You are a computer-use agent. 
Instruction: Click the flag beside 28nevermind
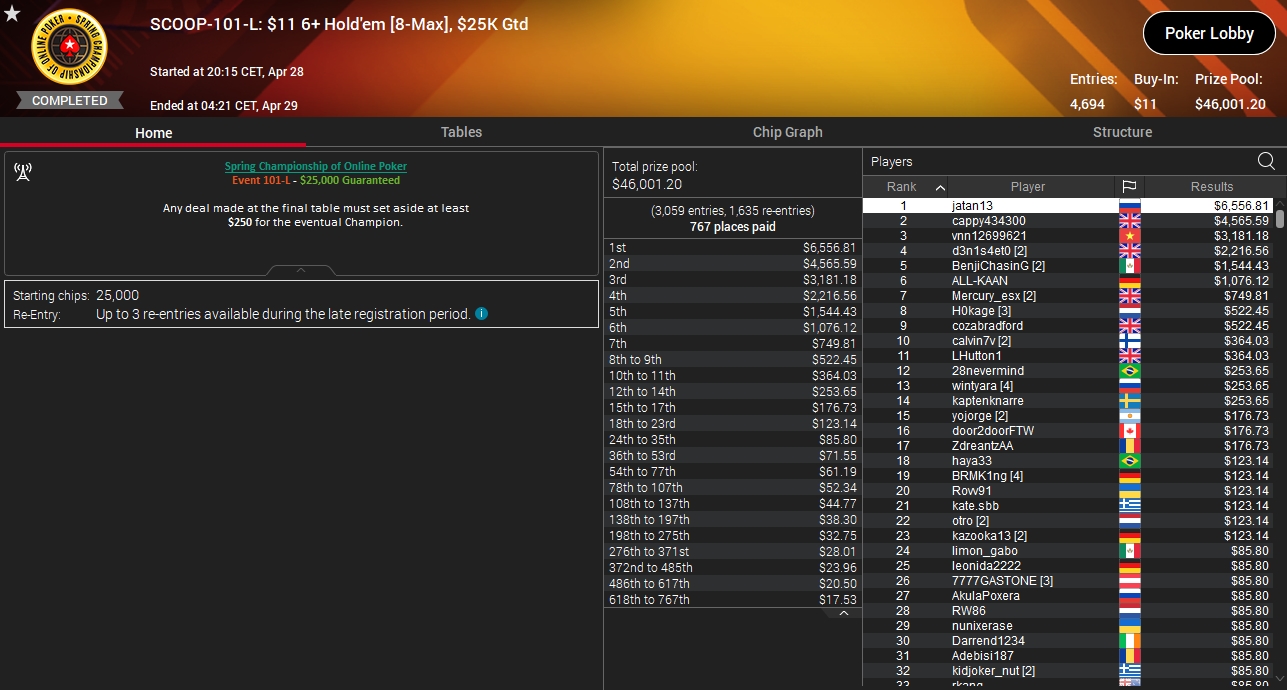[1129, 371]
